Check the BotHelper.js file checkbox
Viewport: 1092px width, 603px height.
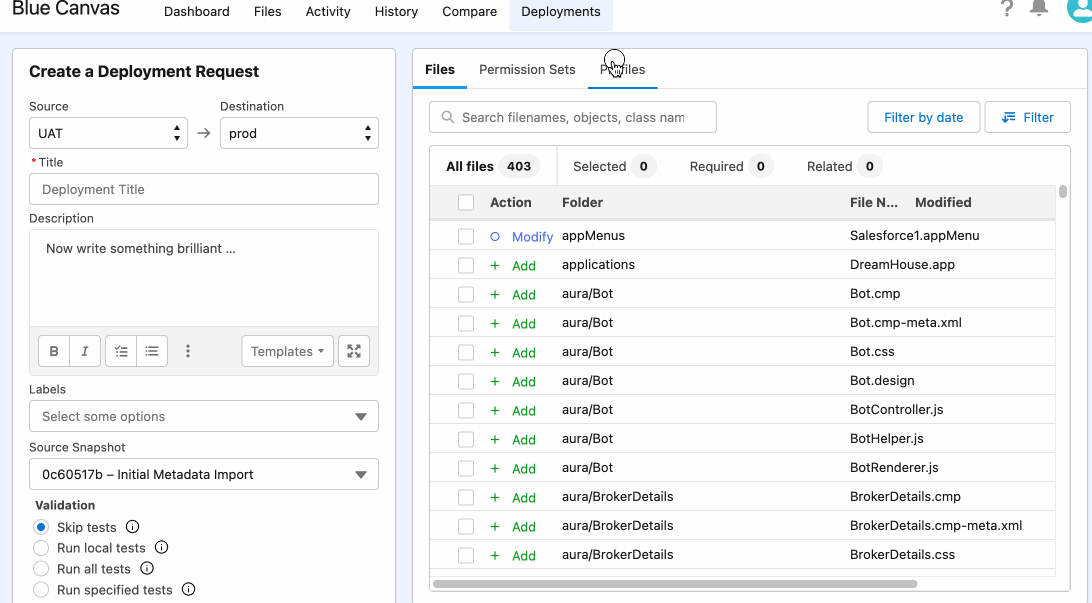coord(466,439)
